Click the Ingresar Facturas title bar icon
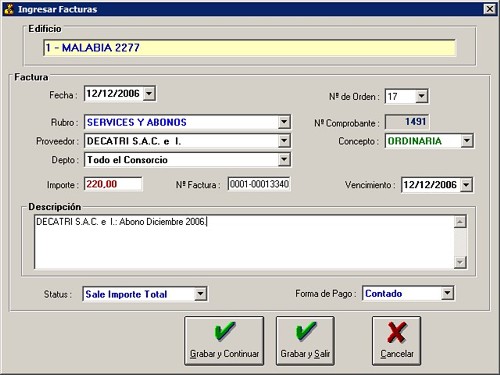500x375 pixels. (x=9, y=9)
